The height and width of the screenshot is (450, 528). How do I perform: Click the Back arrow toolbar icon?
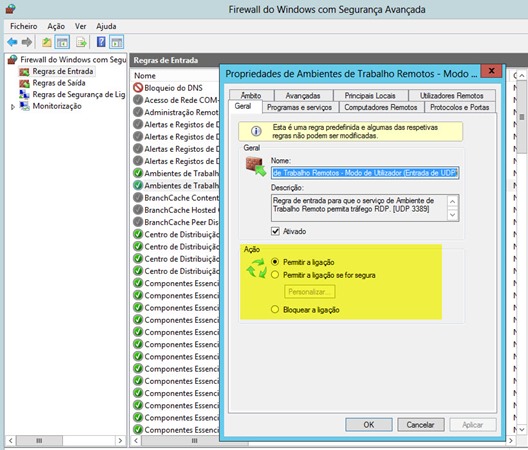point(12,42)
